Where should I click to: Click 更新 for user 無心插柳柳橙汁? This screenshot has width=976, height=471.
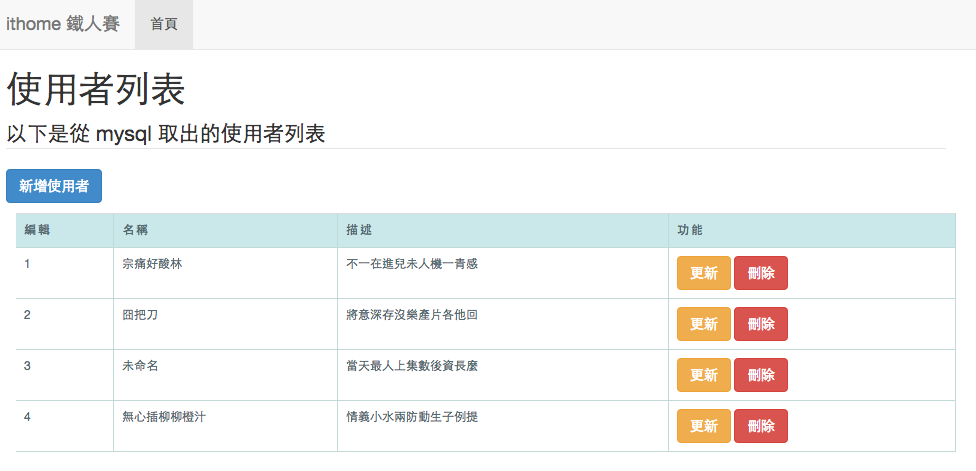[x=704, y=426]
